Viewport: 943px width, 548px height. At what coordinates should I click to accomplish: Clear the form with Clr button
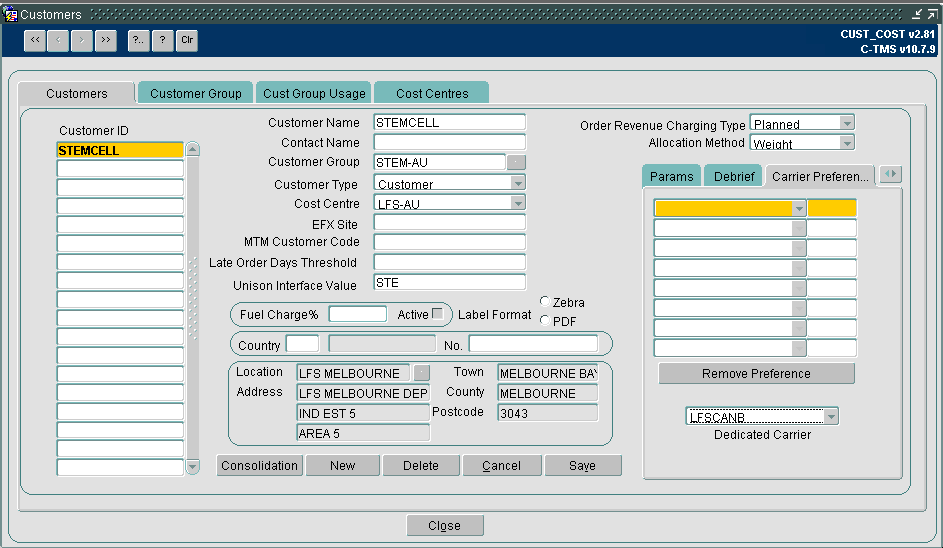187,40
